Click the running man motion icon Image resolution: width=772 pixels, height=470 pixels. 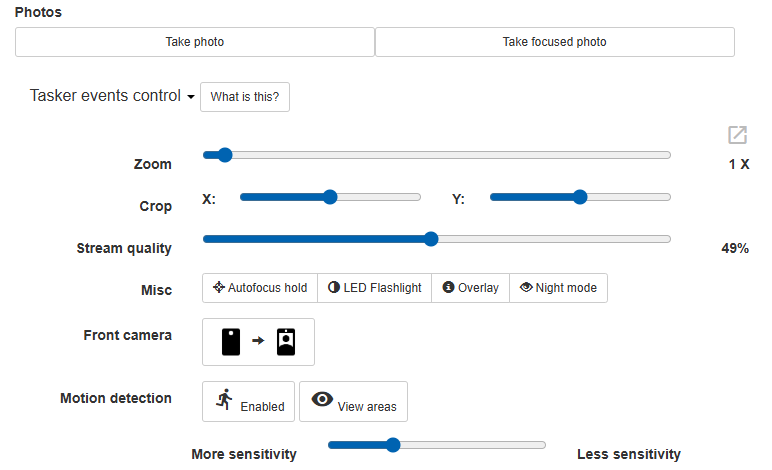(224, 400)
